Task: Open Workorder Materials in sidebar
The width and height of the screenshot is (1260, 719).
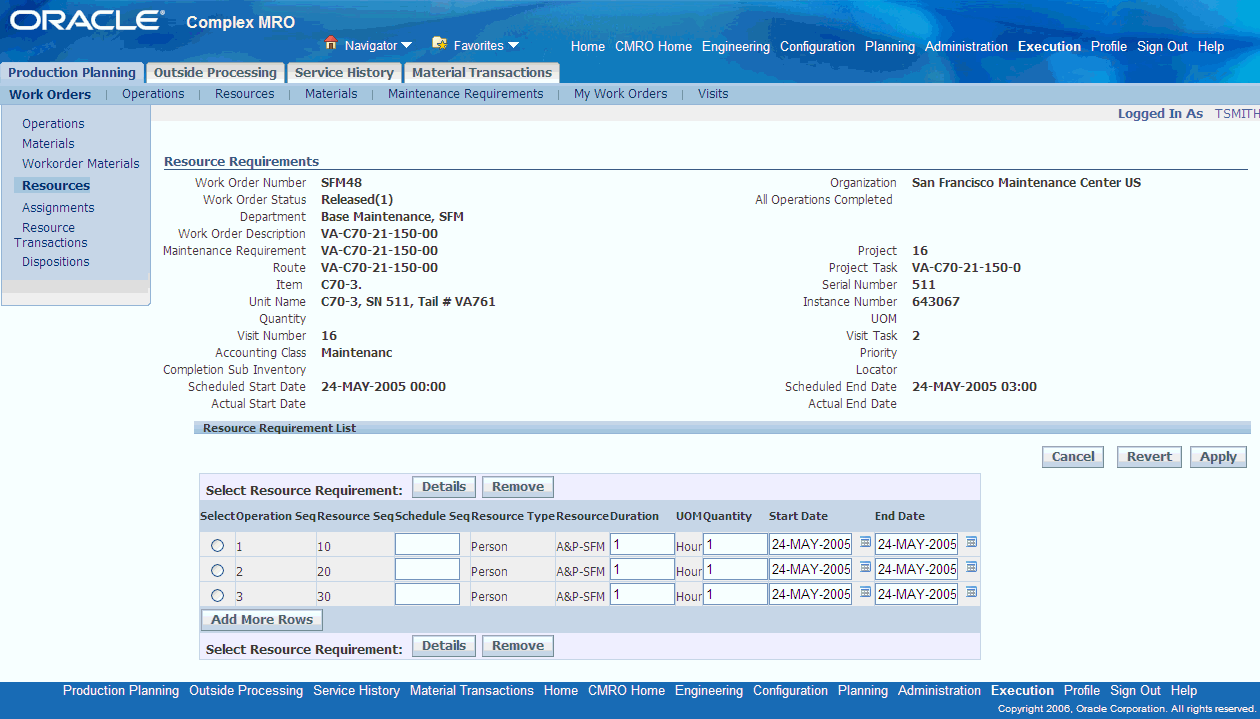Action: tap(81, 164)
